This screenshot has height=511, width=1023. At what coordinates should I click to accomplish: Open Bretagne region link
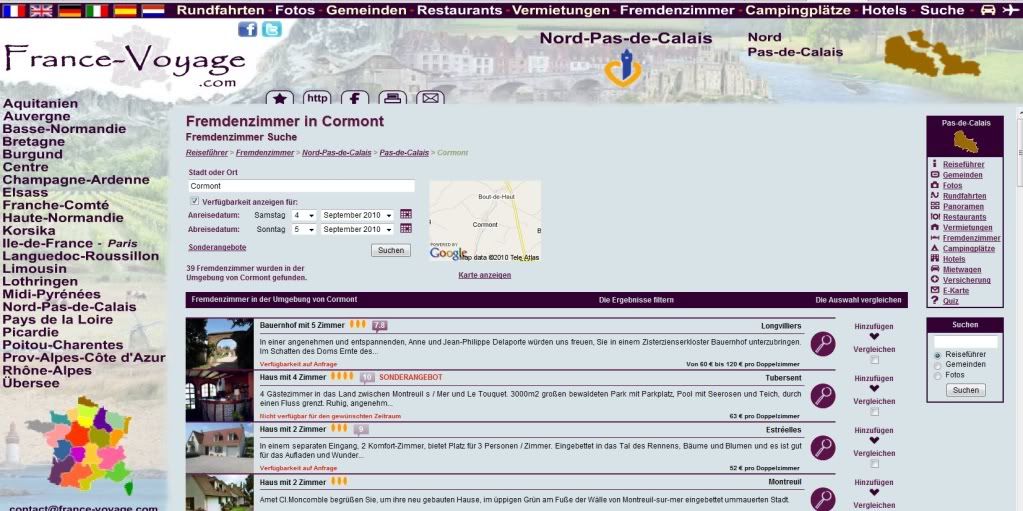[34, 142]
